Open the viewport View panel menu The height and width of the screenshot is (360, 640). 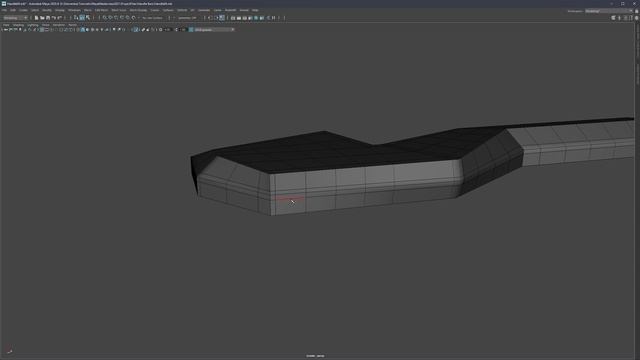pos(6,25)
